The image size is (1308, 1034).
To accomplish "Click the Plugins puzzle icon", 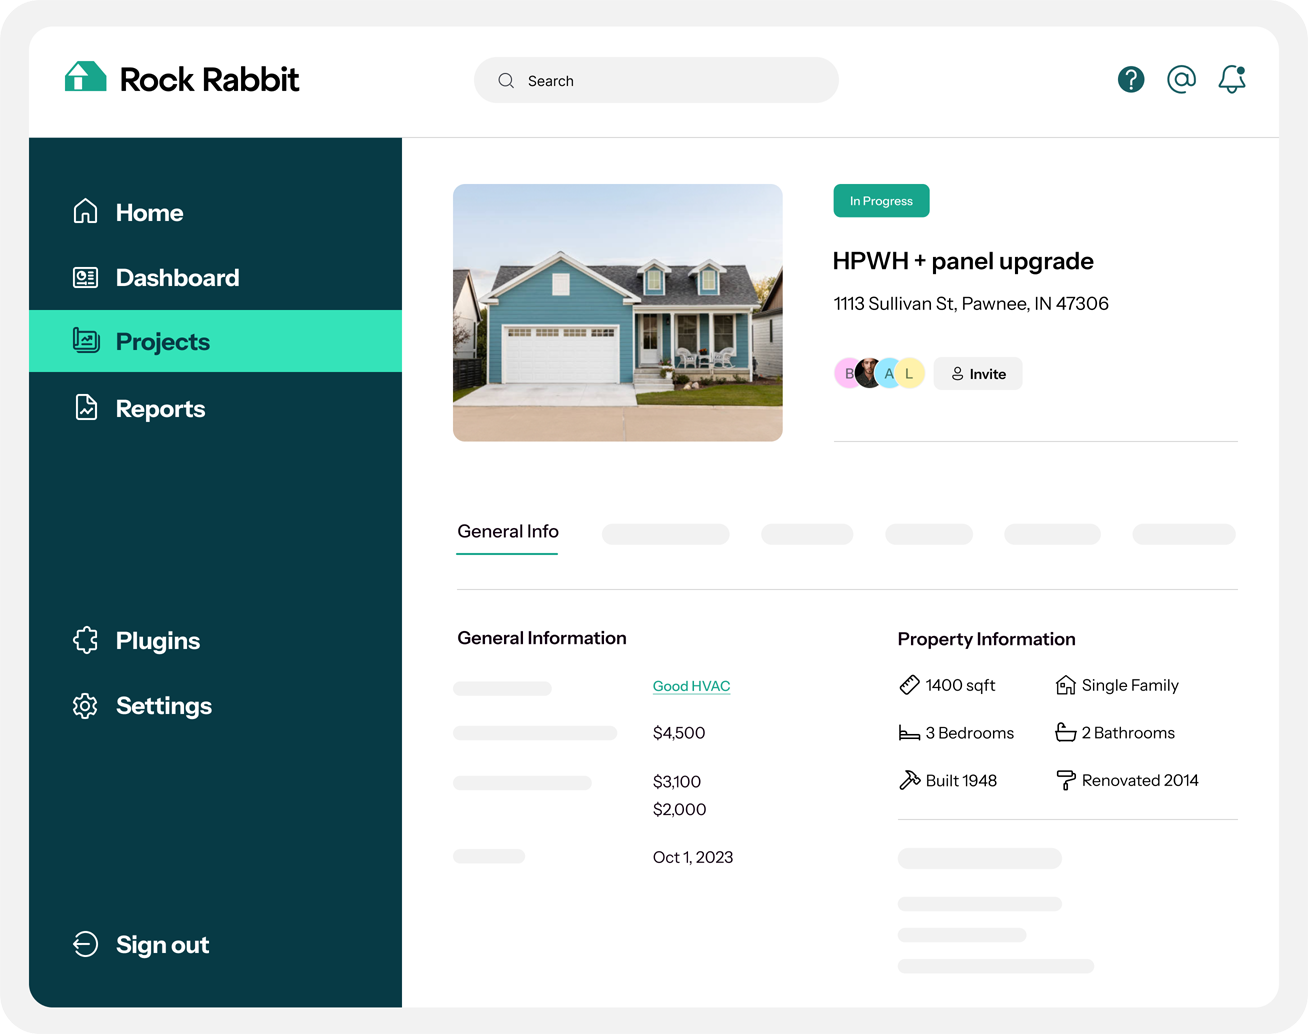I will point(86,640).
